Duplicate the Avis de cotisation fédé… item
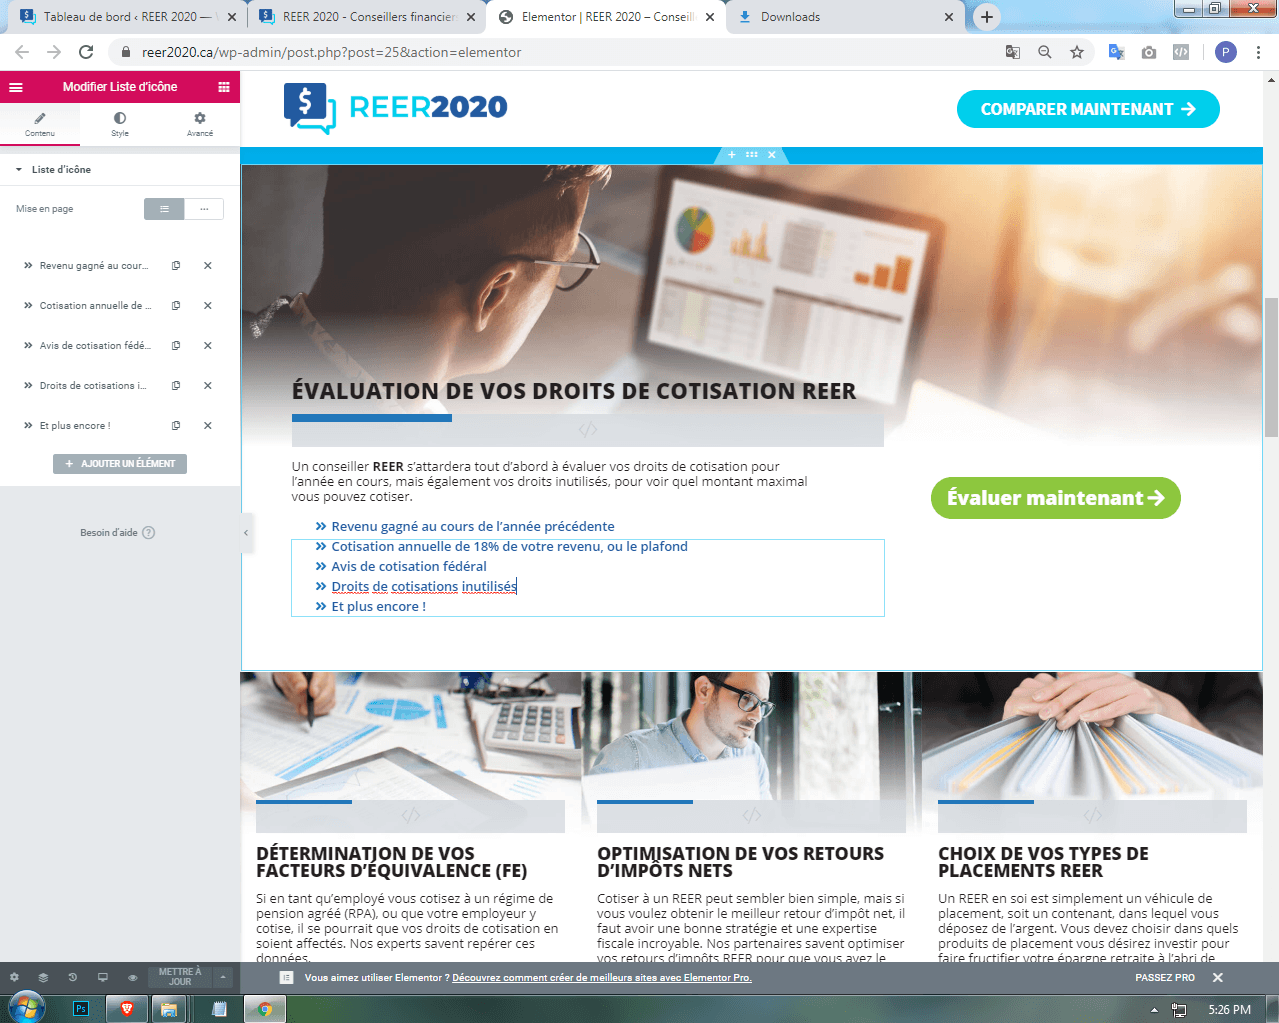 pyautogui.click(x=176, y=346)
